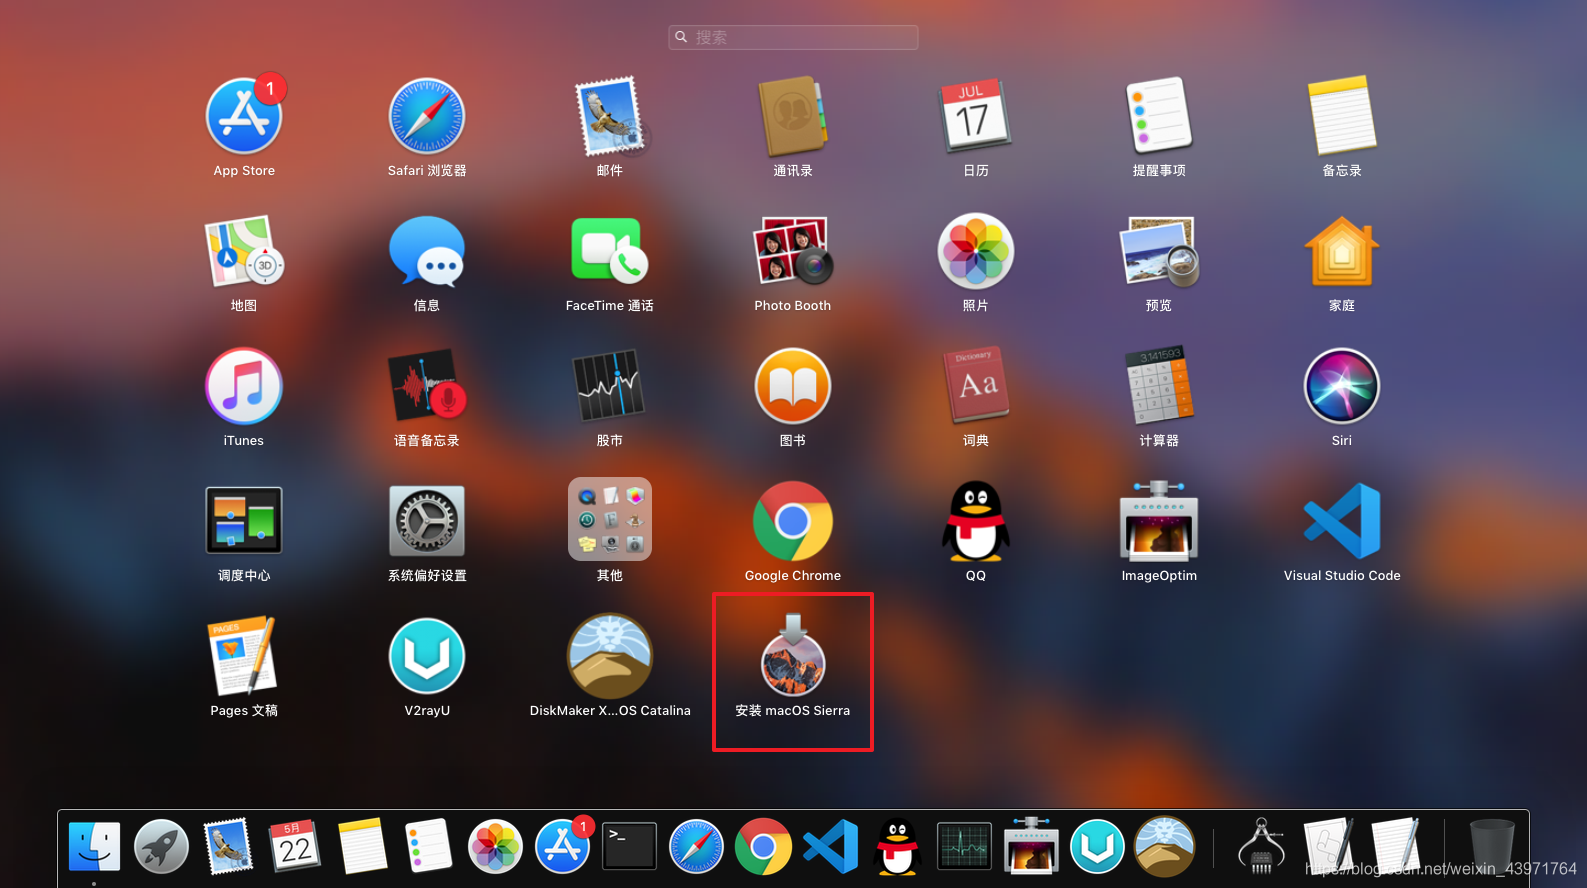Image resolution: width=1587 pixels, height=888 pixels.
Task: Open Reminders list icon in the Dock
Action: tap(429, 847)
